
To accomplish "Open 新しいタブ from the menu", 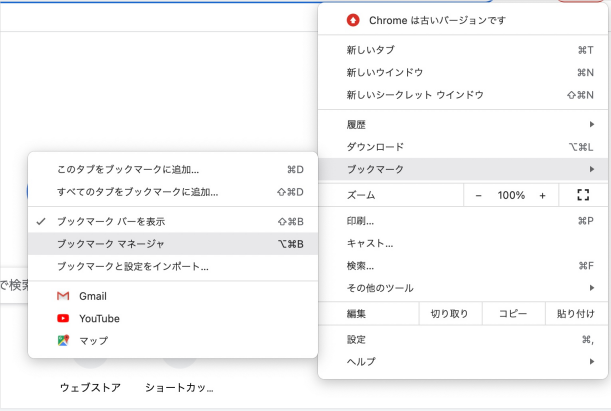I will [463, 50].
